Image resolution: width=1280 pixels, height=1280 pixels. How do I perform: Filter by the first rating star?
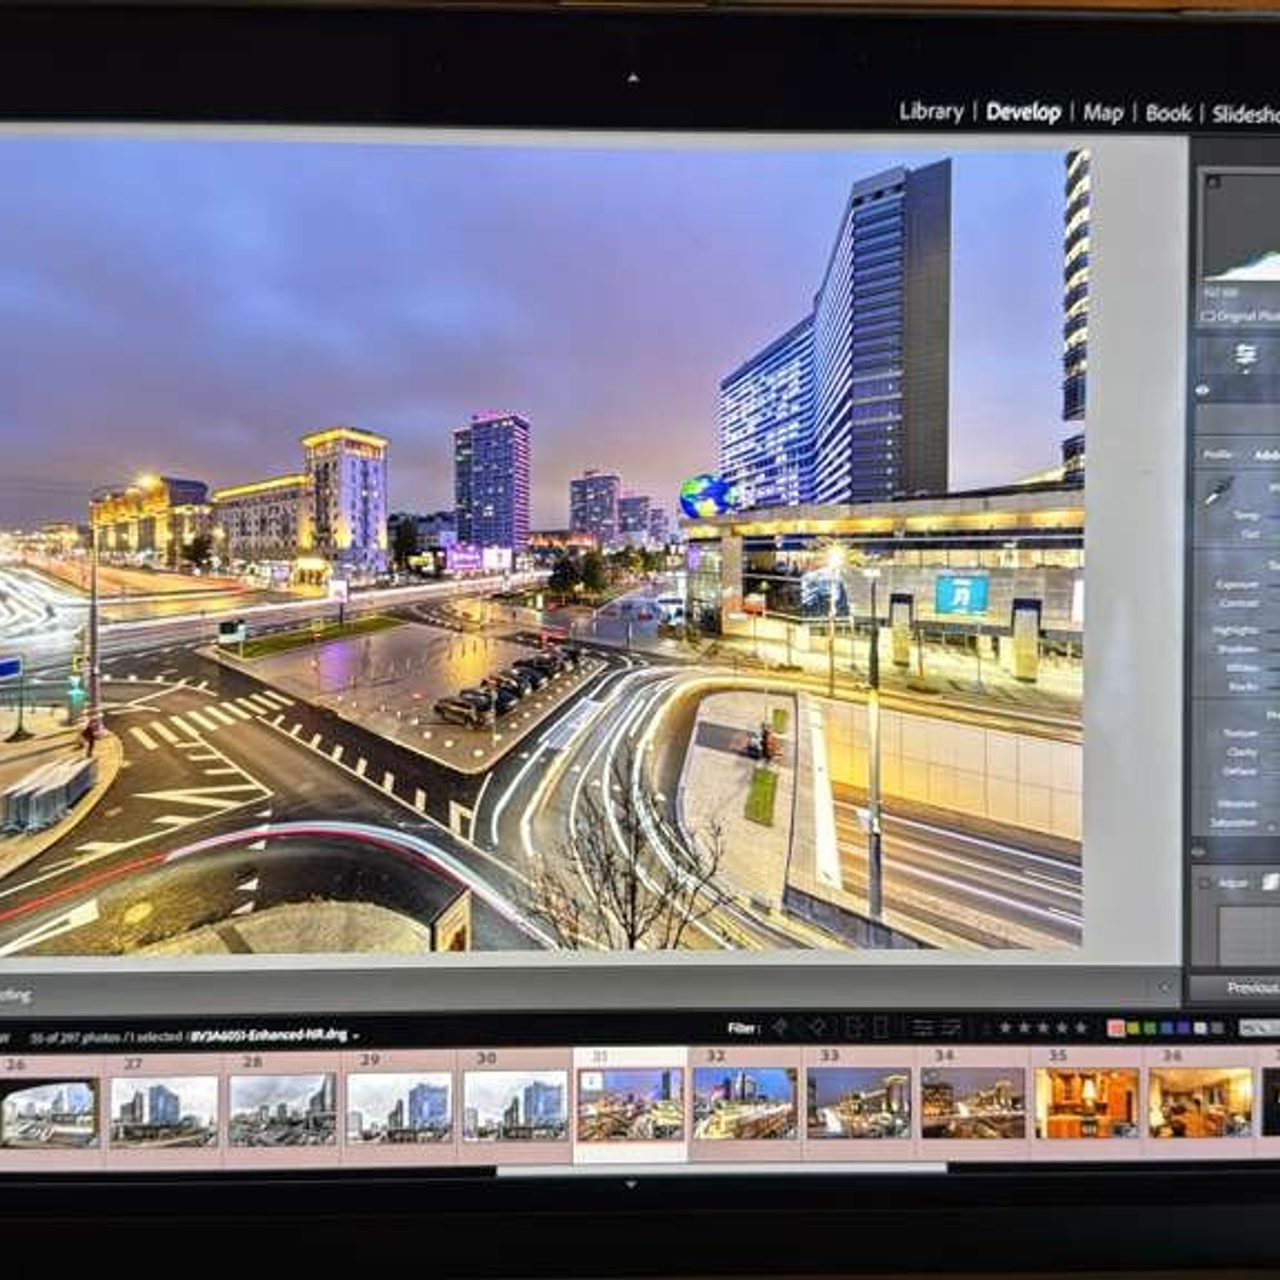click(x=1005, y=1027)
